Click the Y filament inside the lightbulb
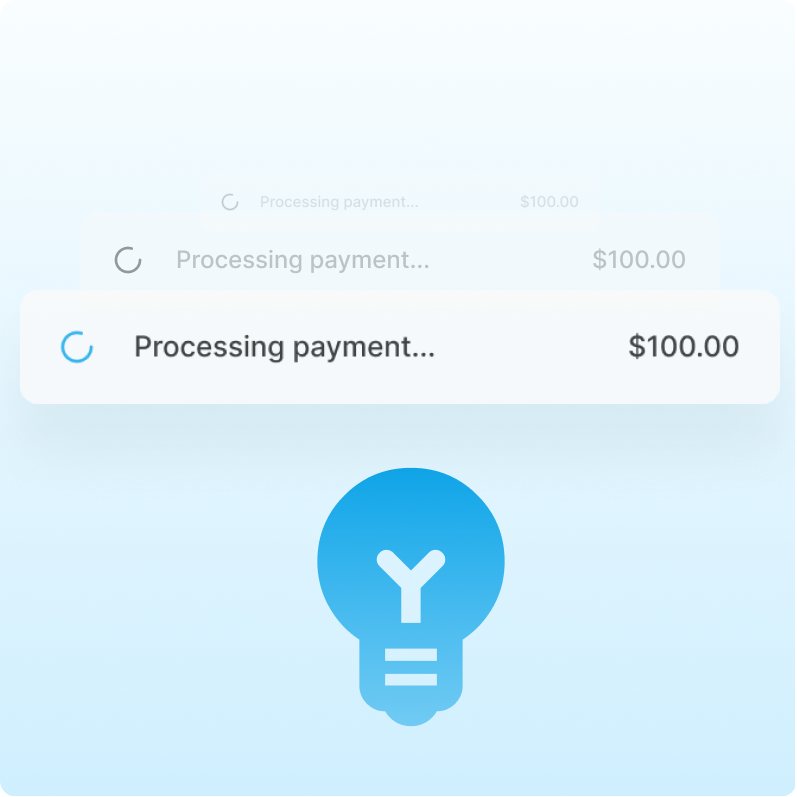Screen dimensions: 797x797 tap(411, 586)
